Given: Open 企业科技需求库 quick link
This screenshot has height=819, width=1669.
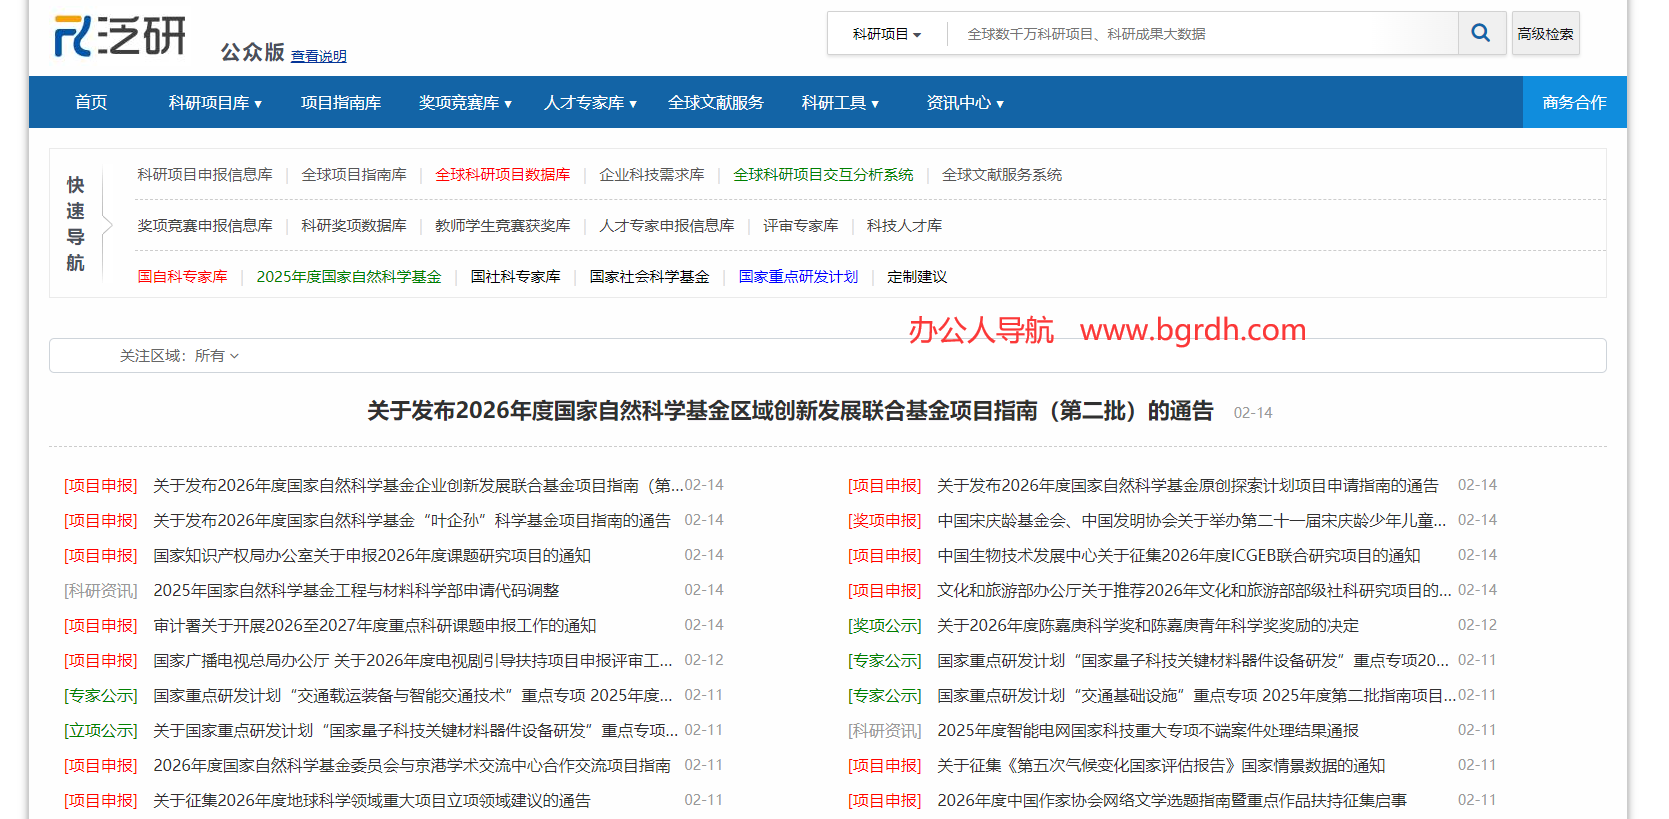Looking at the screenshot, I should tap(652, 175).
